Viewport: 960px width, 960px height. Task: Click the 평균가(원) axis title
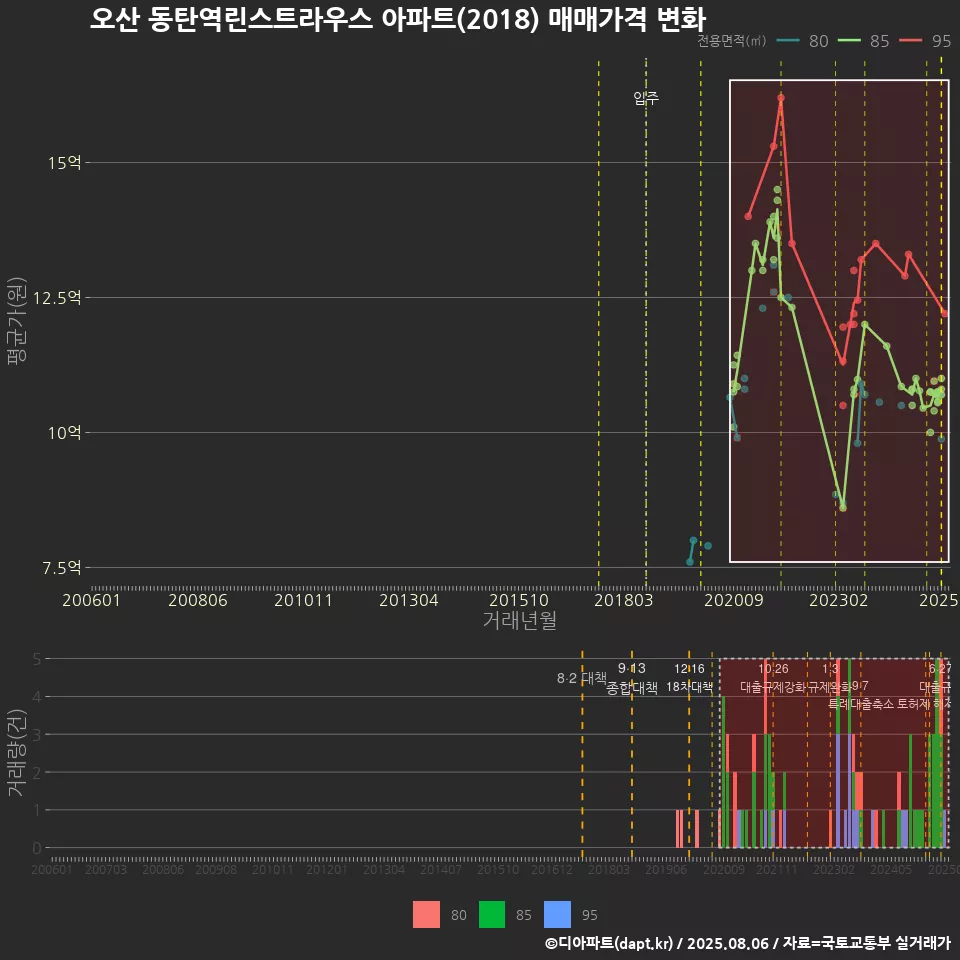click(x=17, y=321)
